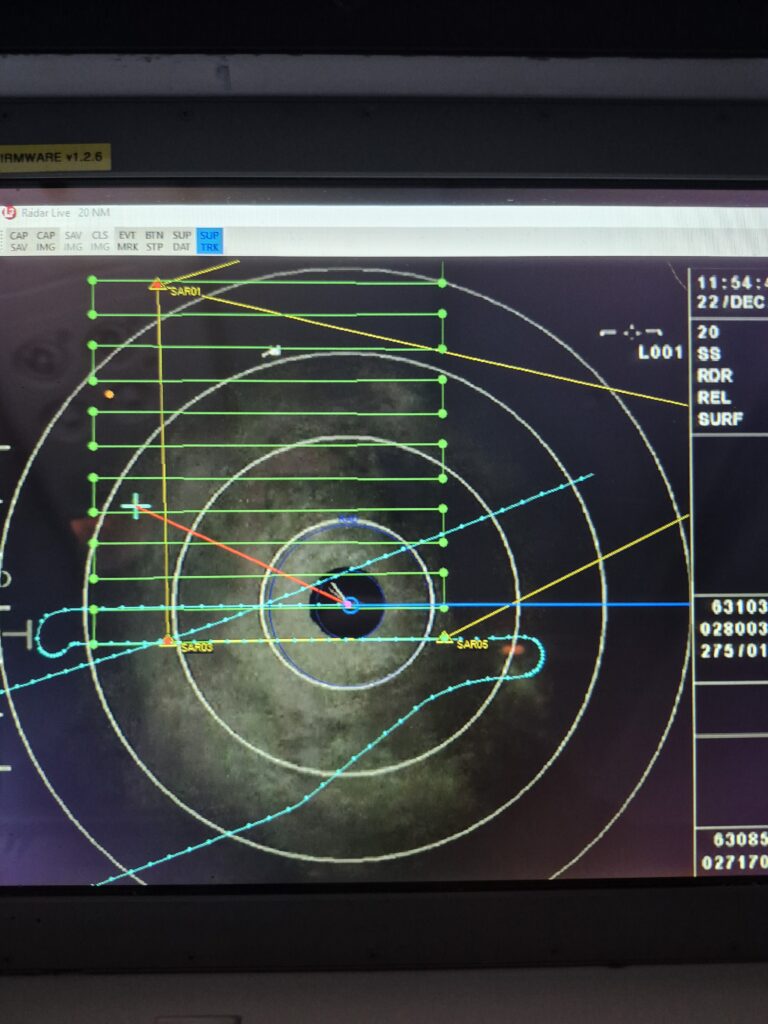Viewport: 768px width, 1024px height.
Task: Select the RDR label in side panel
Action: tap(714, 375)
